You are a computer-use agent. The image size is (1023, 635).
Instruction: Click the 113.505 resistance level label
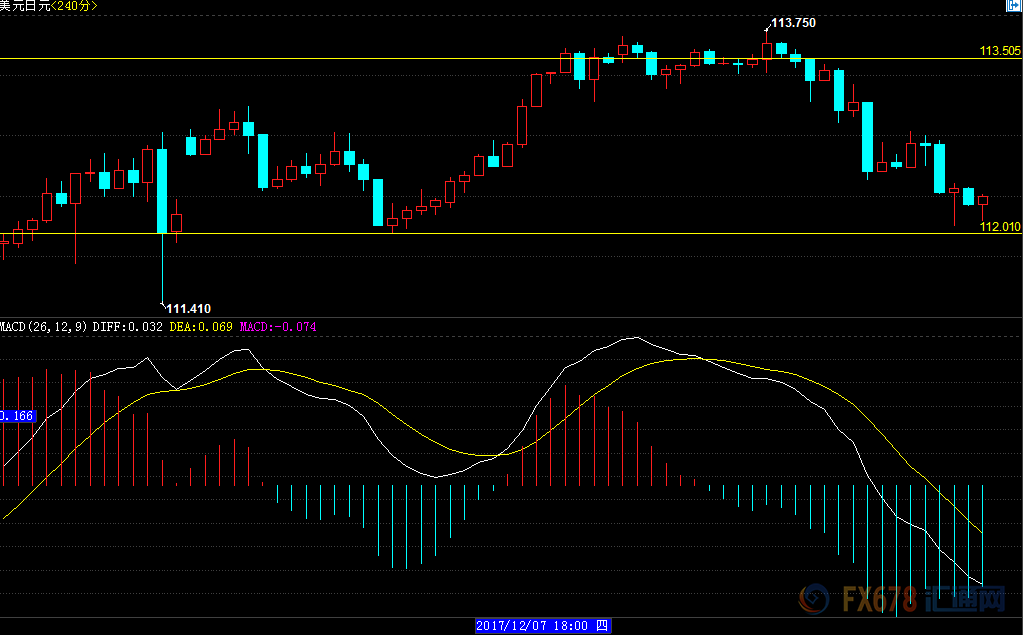(x=1000, y=51)
